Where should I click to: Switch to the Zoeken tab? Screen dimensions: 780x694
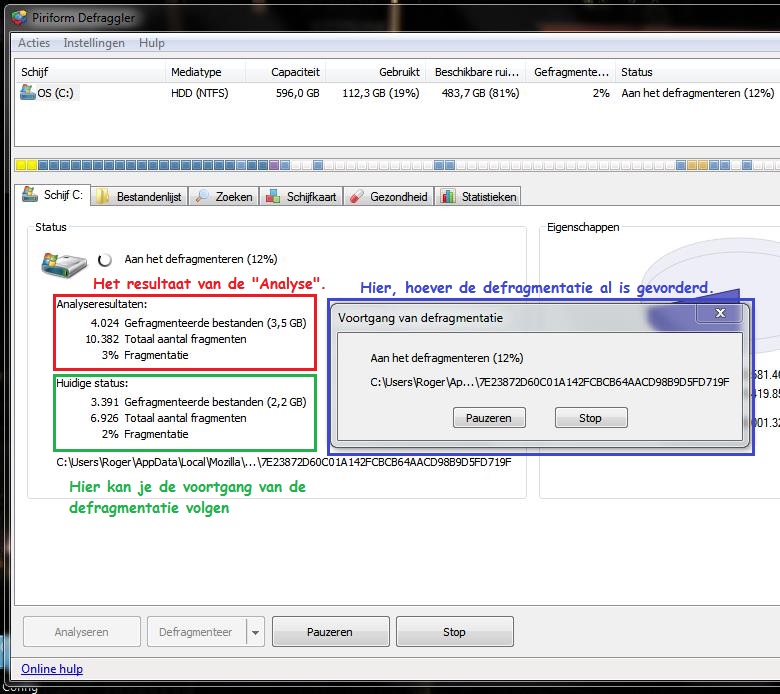224,197
